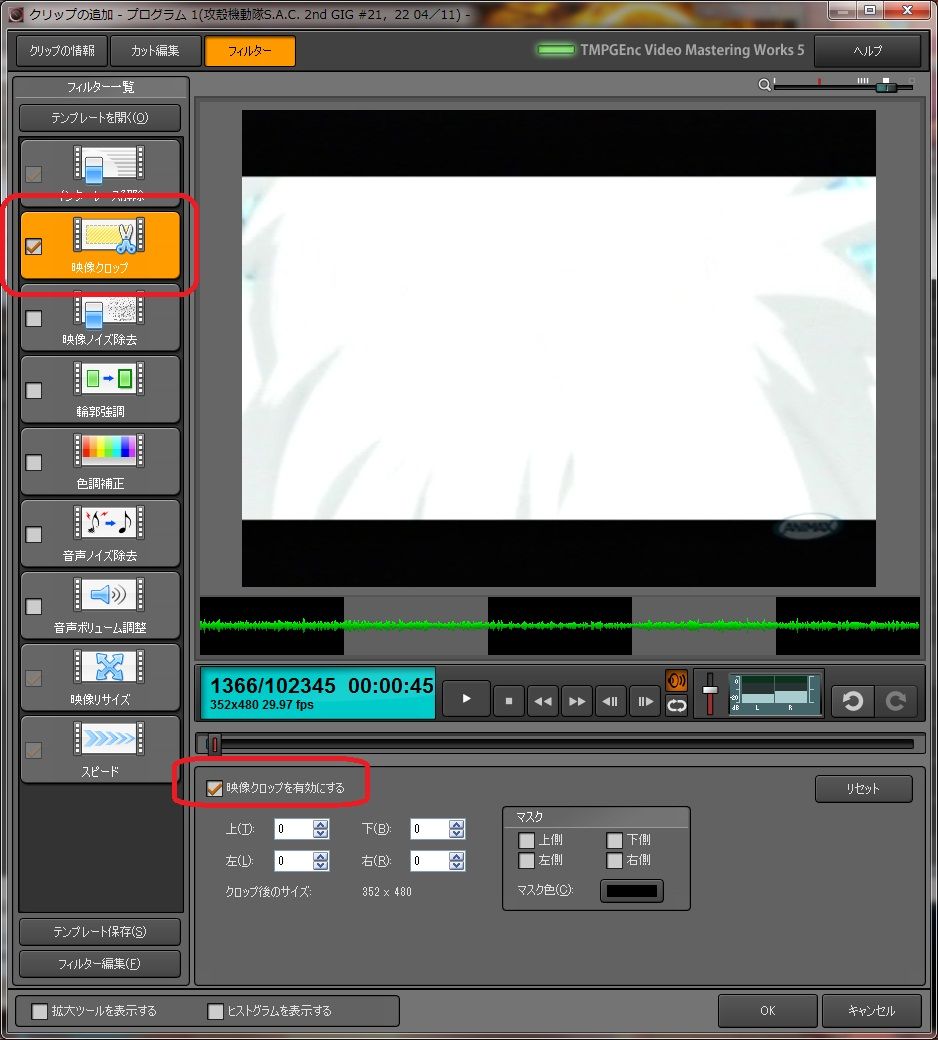Click the magnifier zoom icon
Viewport: 938px width, 1040px height.
click(764, 85)
